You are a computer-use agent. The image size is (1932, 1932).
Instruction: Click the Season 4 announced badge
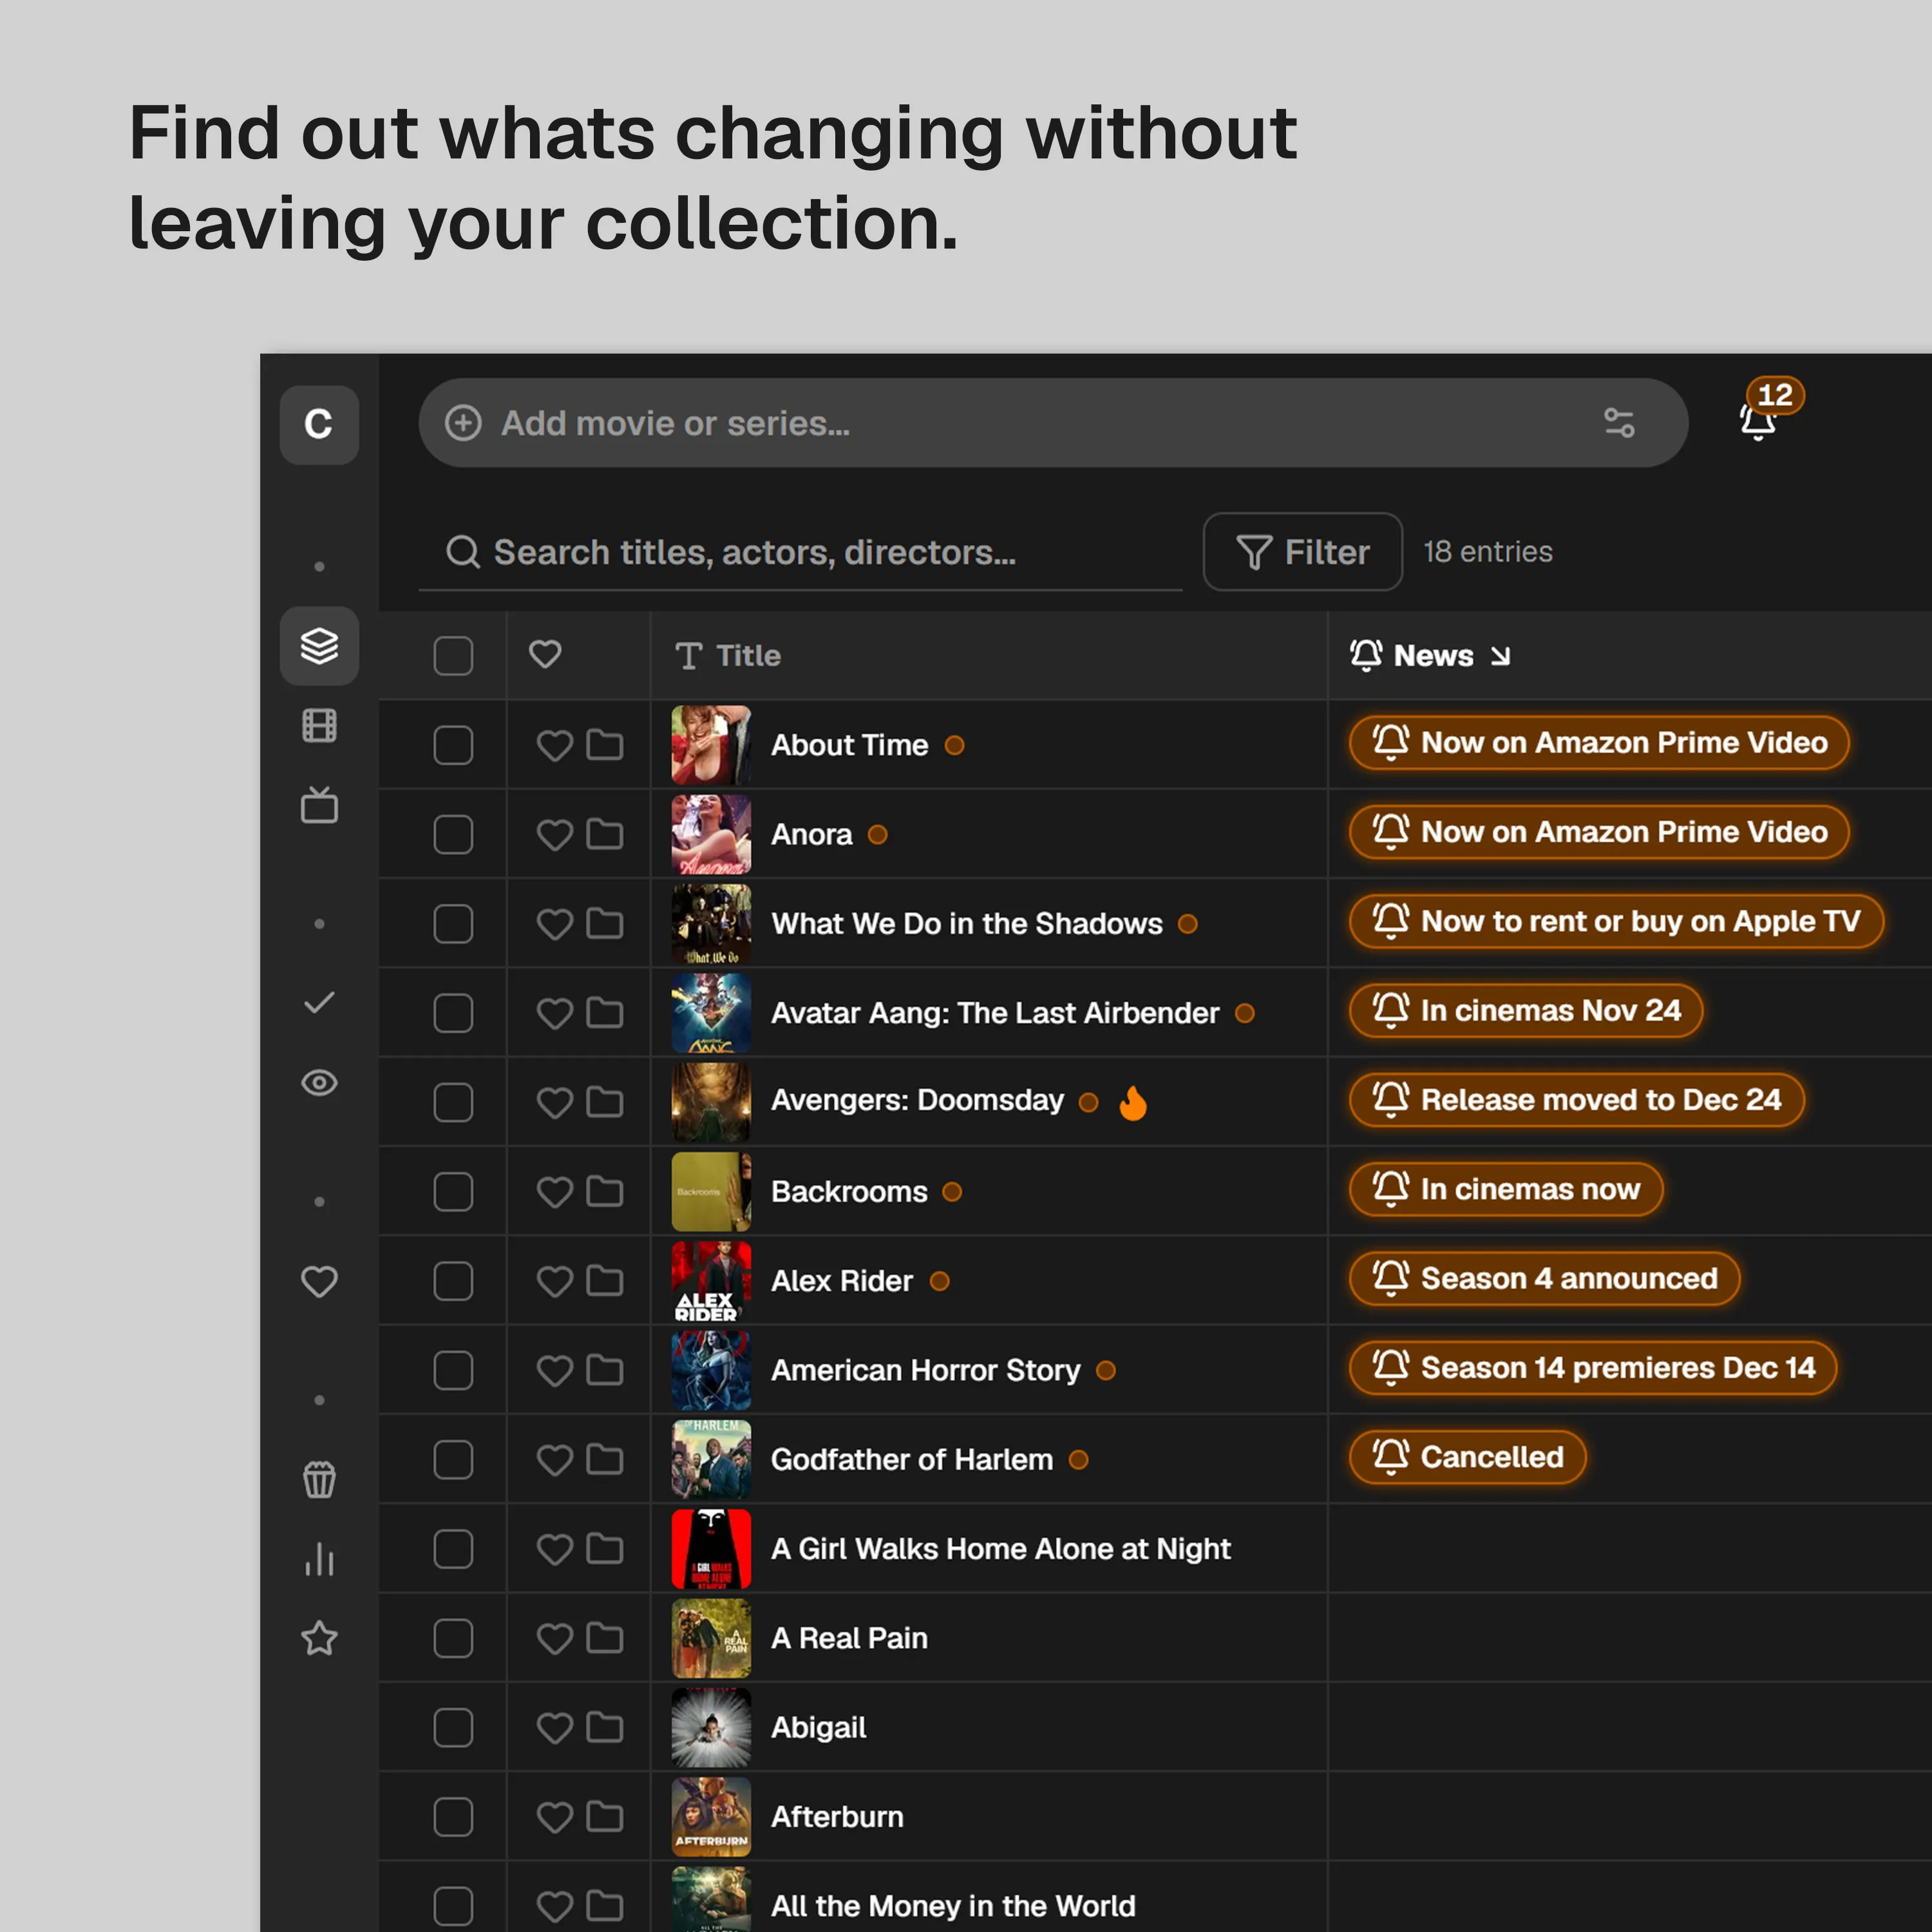[1544, 1278]
